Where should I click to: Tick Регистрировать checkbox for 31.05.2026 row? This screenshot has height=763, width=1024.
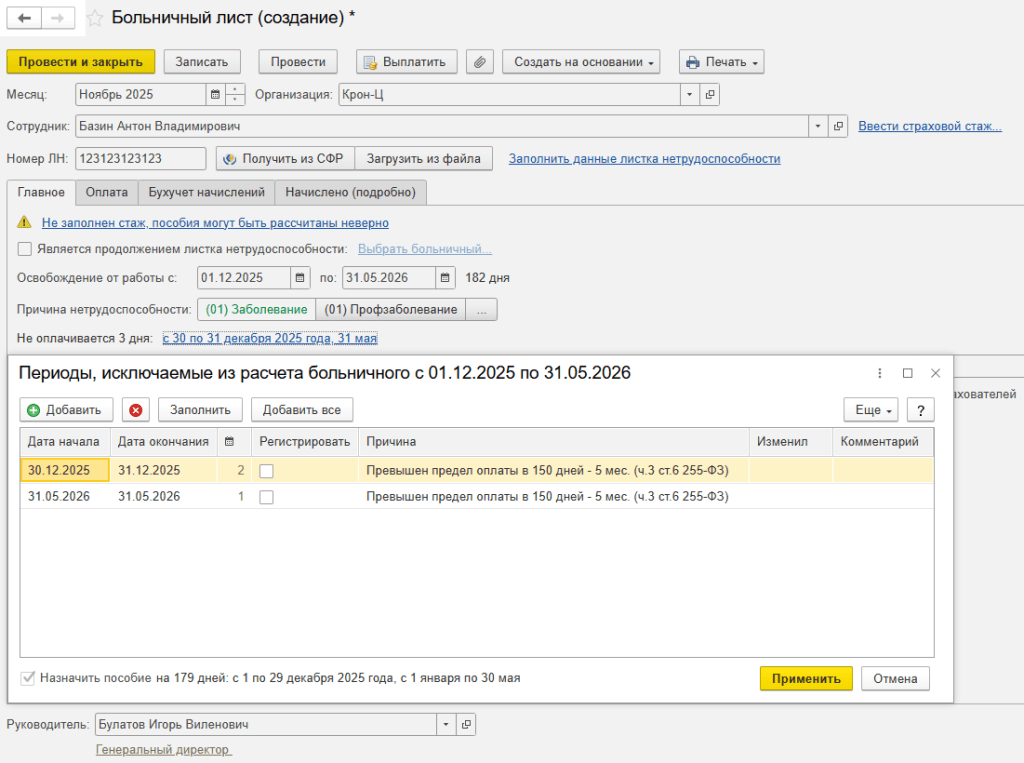click(267, 496)
